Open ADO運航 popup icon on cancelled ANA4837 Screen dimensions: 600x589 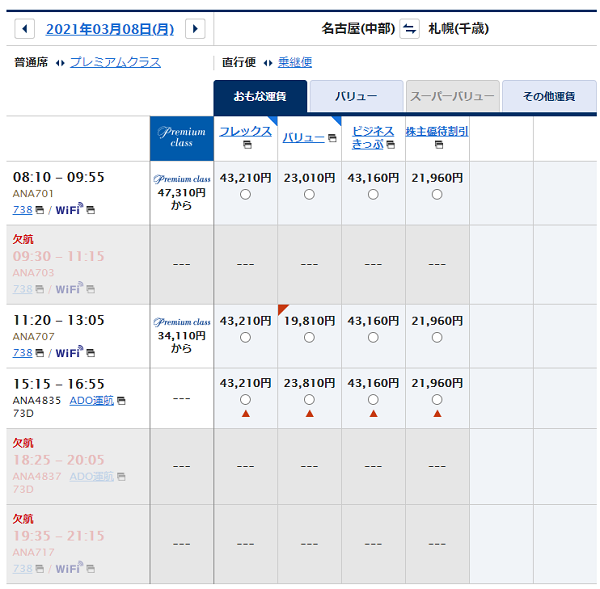coord(121,476)
